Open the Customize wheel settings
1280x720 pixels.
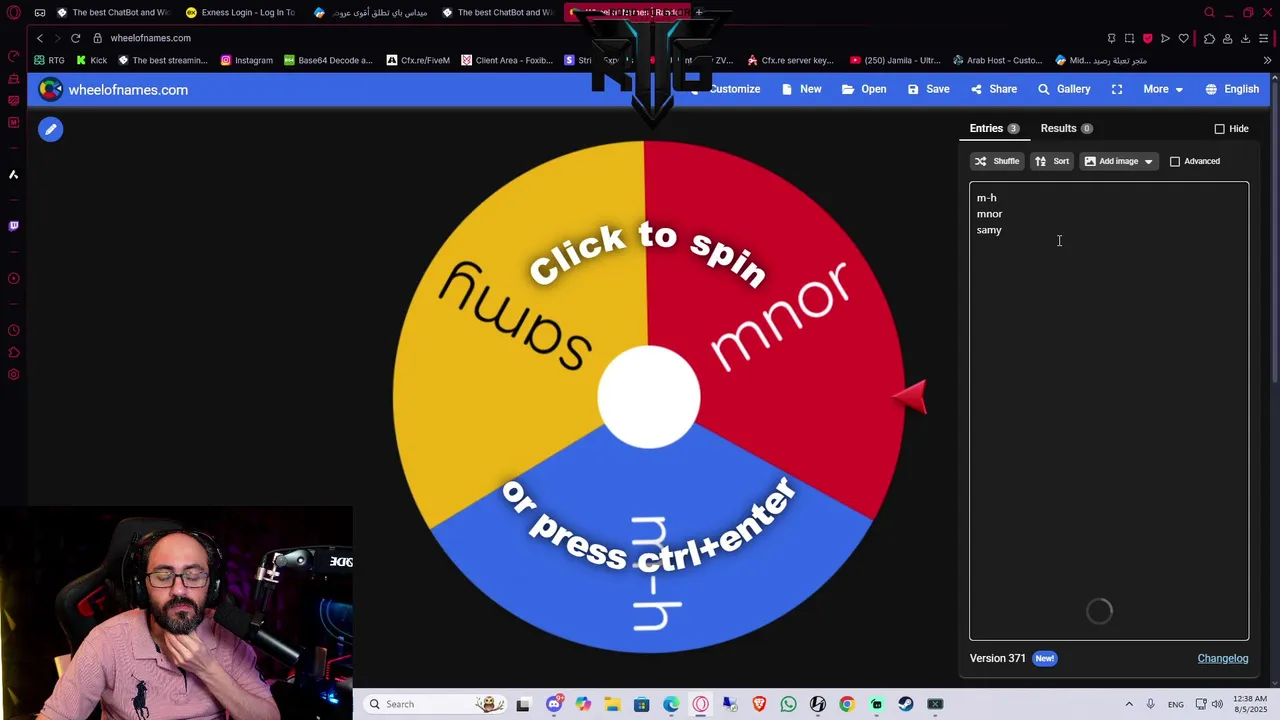(x=725, y=89)
